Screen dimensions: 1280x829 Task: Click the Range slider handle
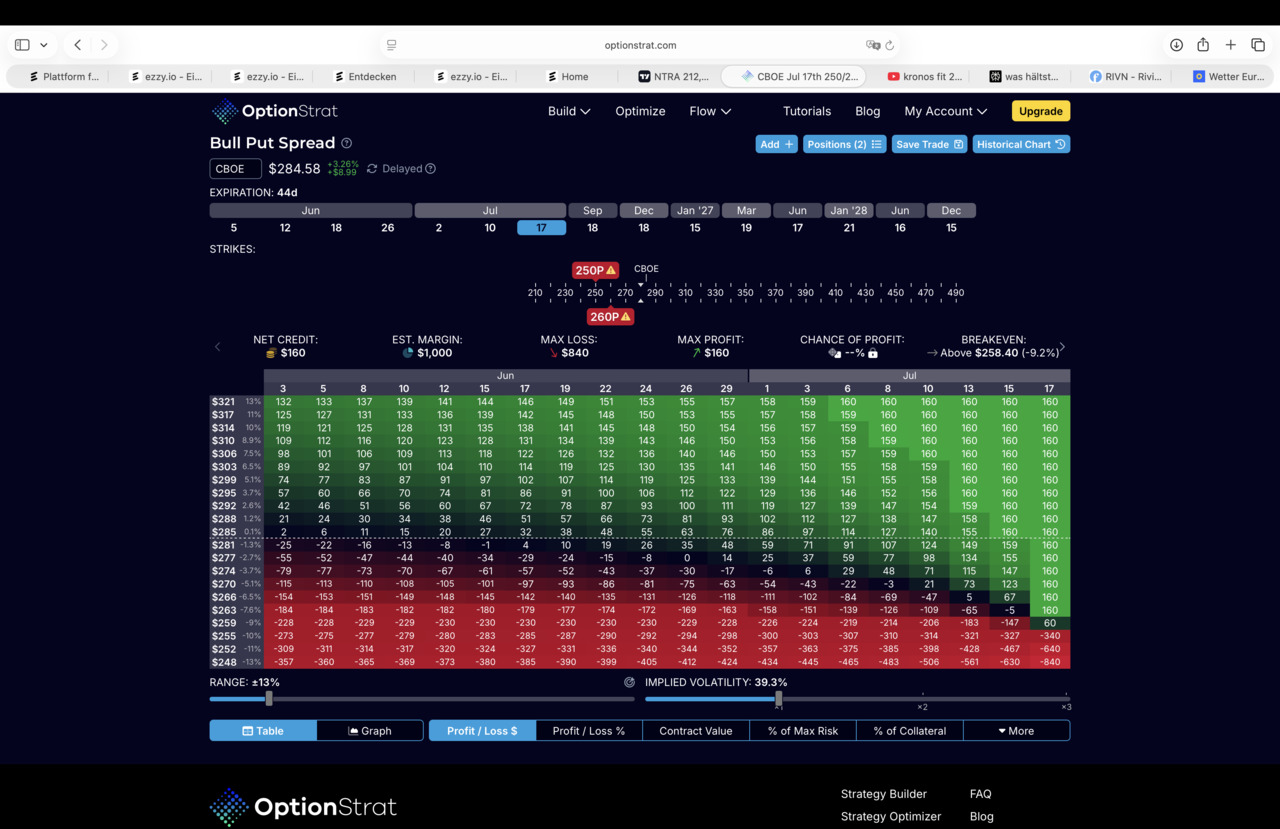pyautogui.click(x=269, y=698)
